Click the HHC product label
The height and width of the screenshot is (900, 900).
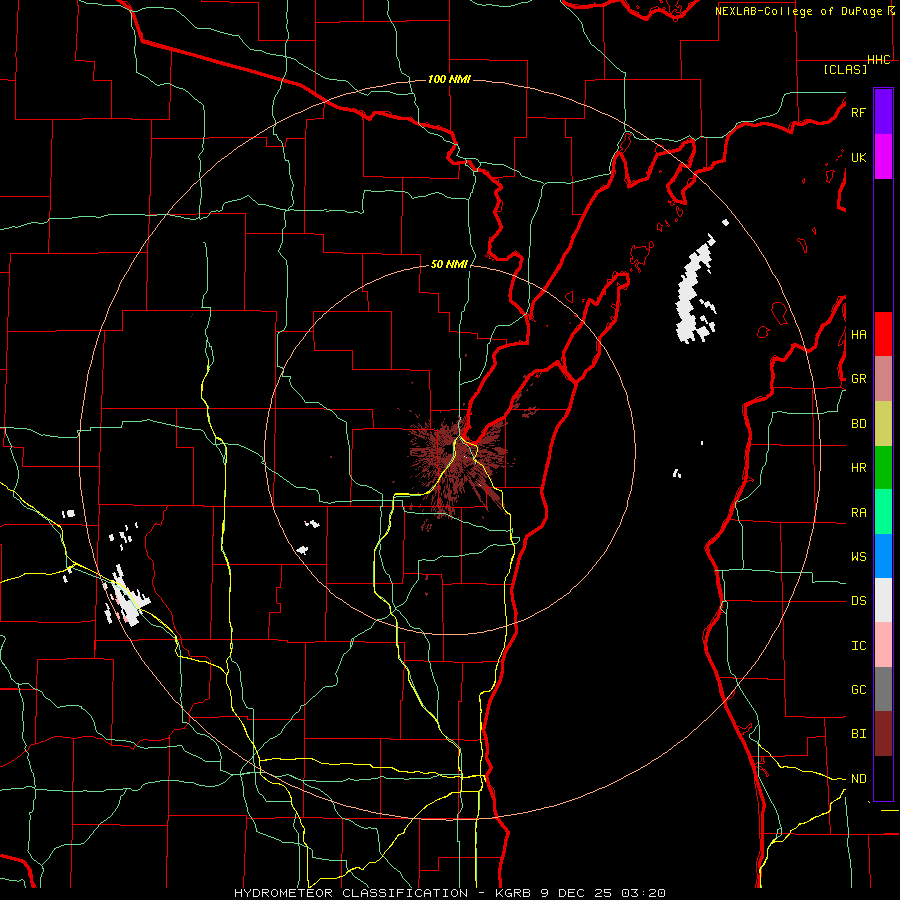(x=879, y=60)
